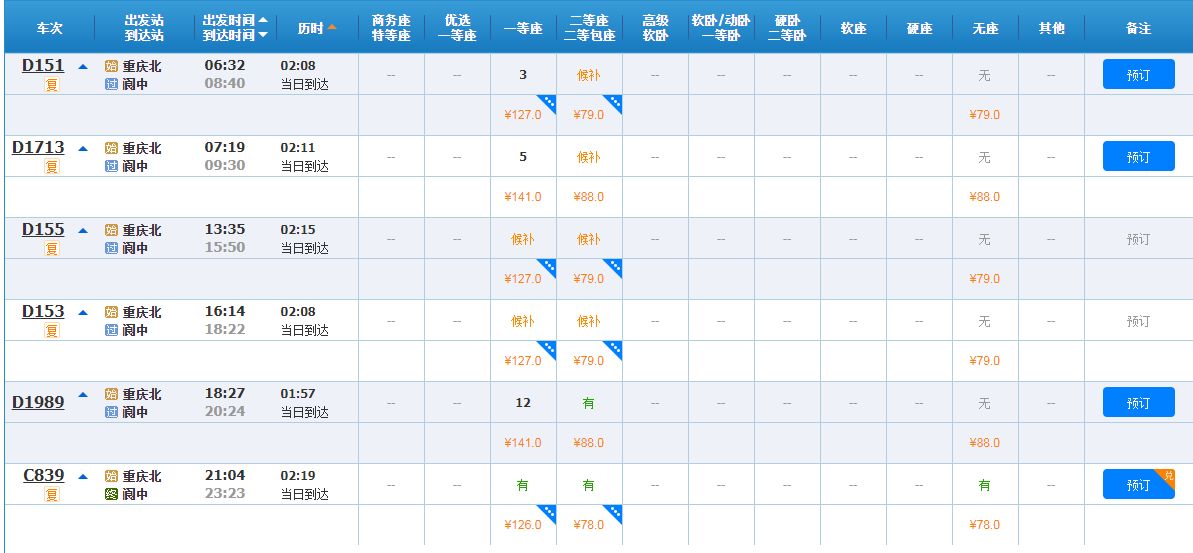This screenshot has height=553, width=1193.
Task: Click blue discount tag on D155's ¥79.0 second-class price
Action: pos(613,267)
